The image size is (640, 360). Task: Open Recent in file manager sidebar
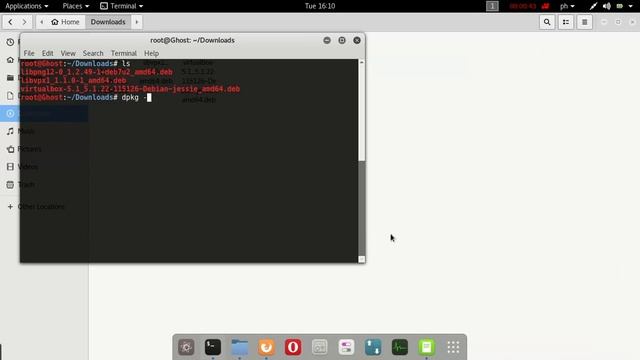[10, 42]
